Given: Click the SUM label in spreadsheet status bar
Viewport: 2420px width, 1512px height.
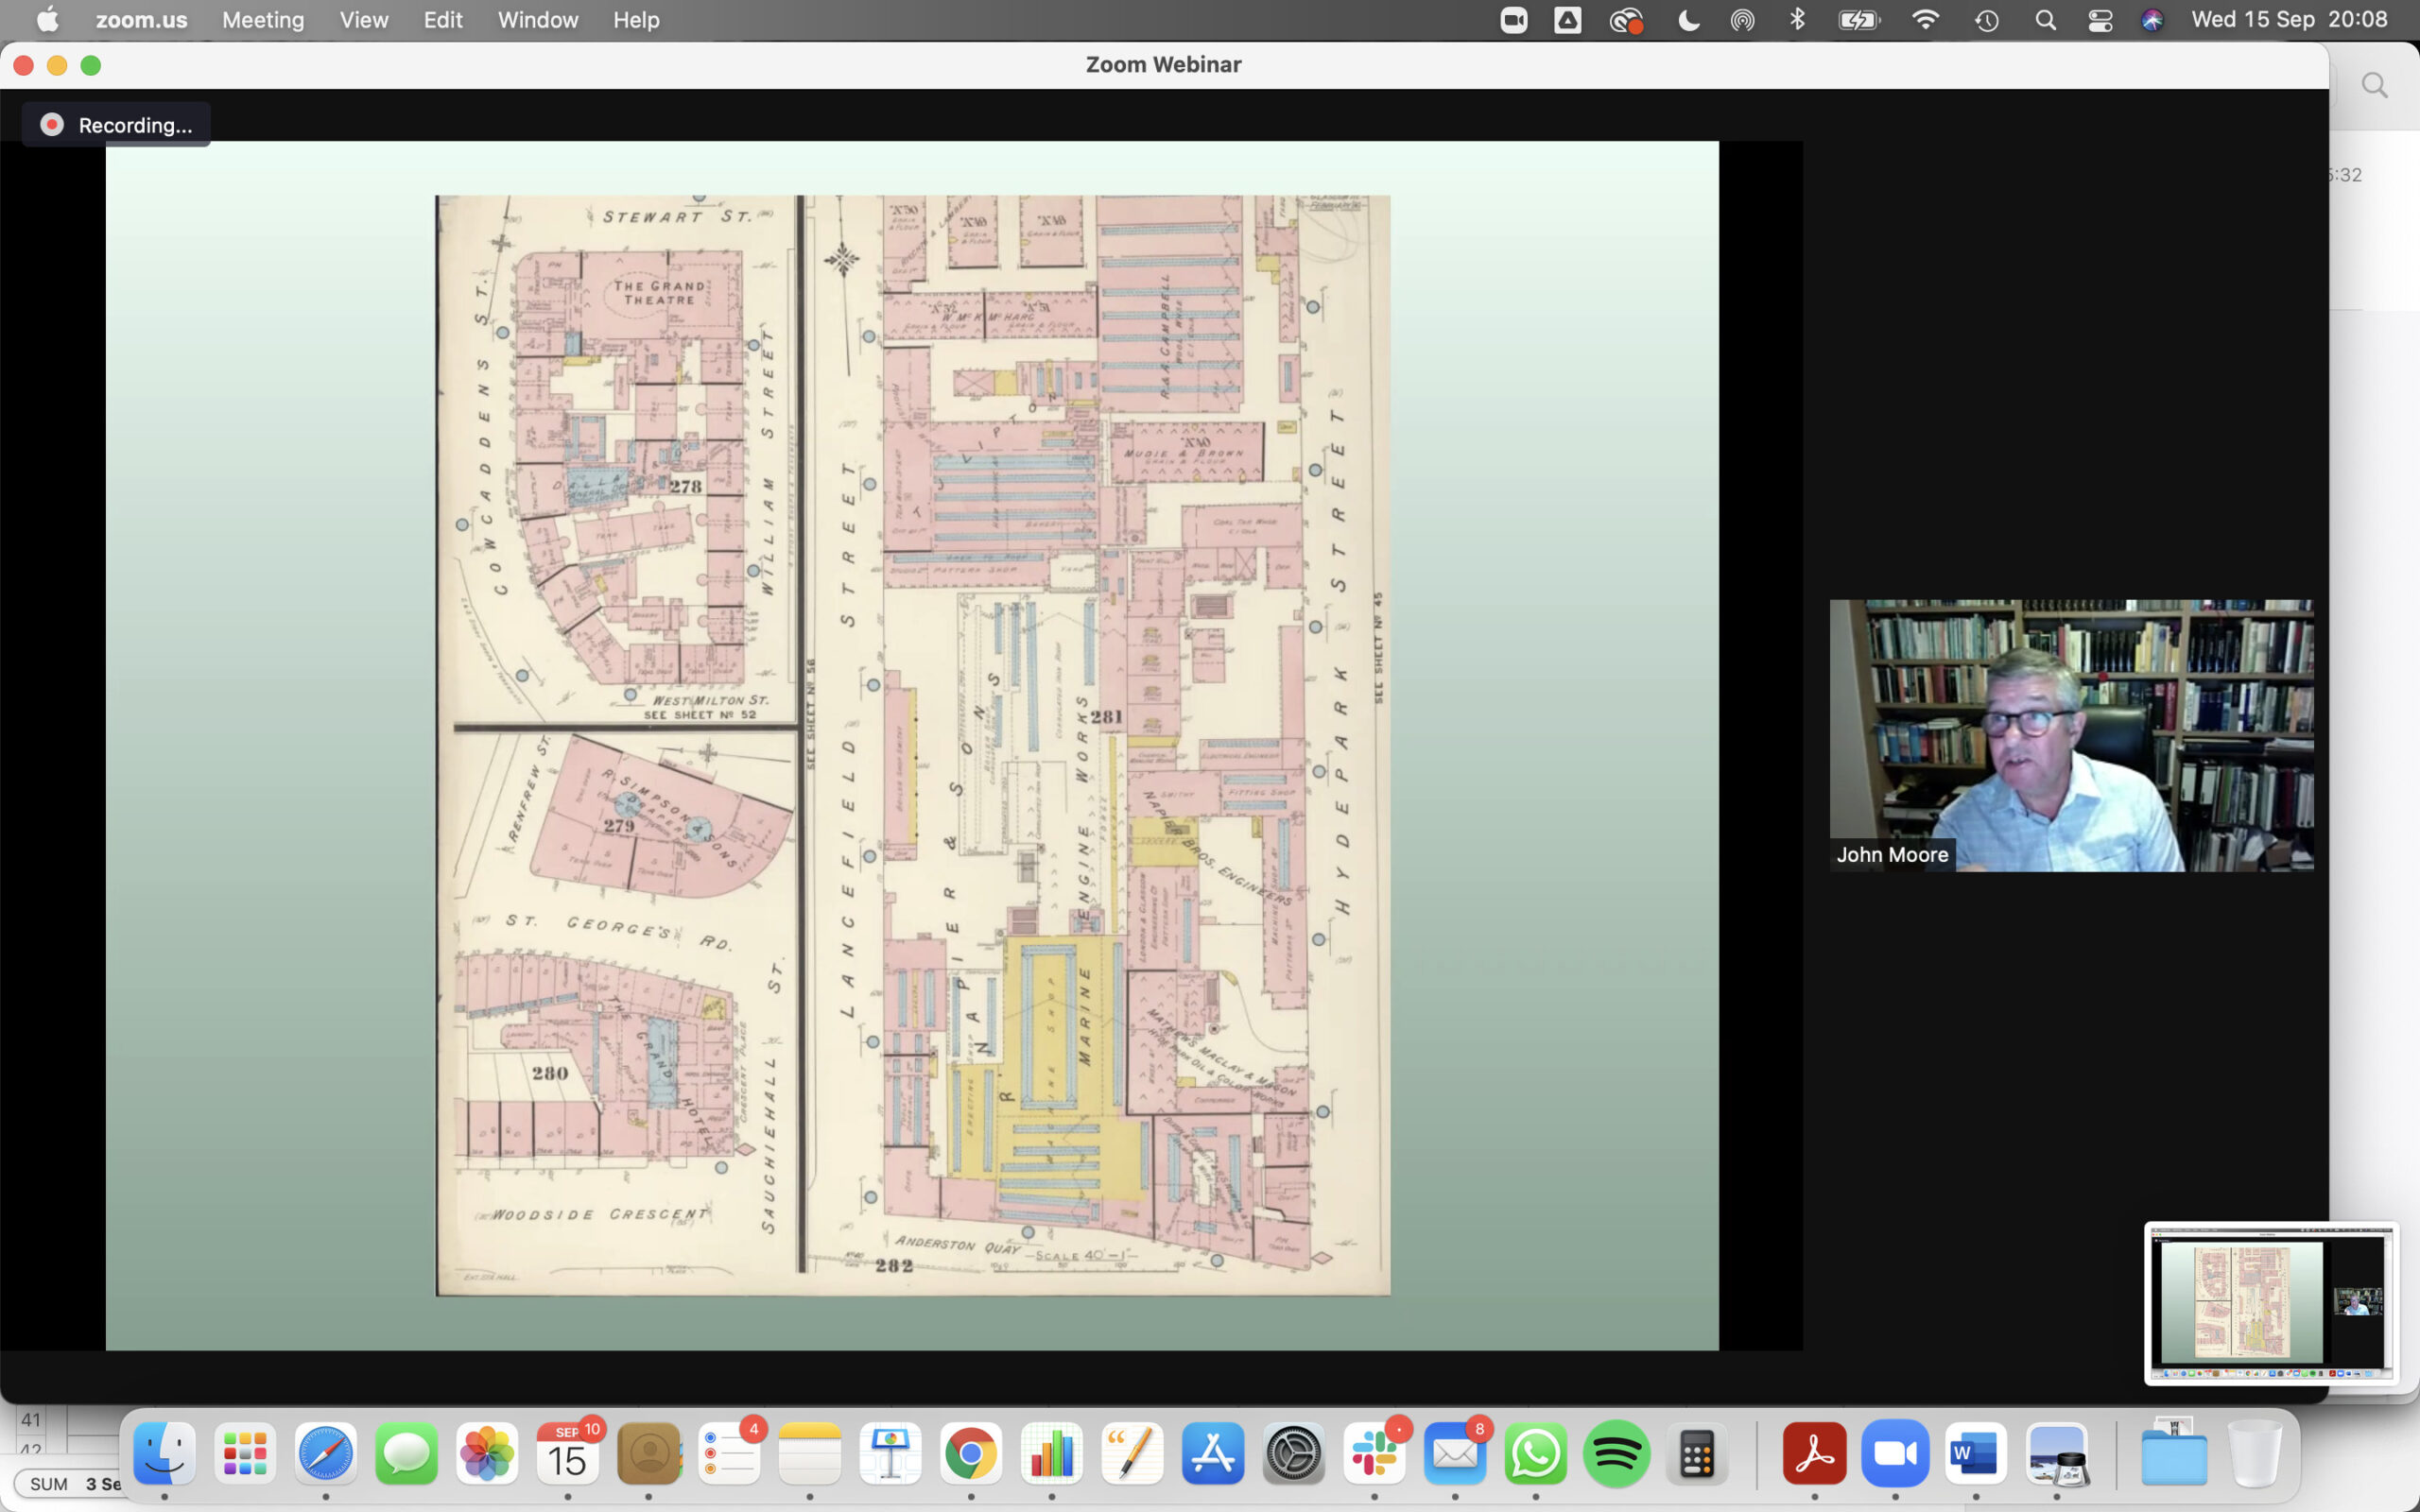Looking at the screenshot, I should [49, 1484].
